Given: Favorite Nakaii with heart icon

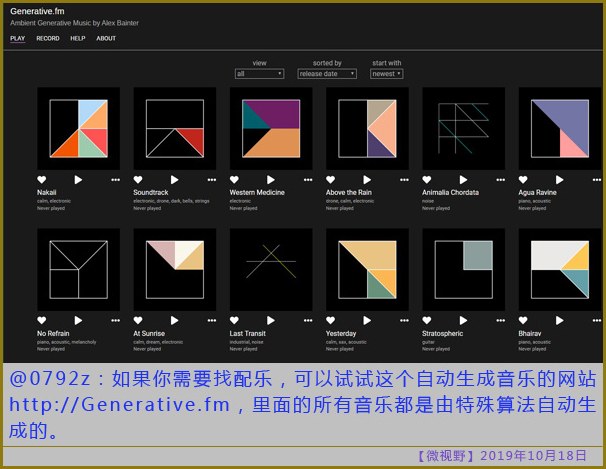Looking at the screenshot, I should [x=42, y=180].
